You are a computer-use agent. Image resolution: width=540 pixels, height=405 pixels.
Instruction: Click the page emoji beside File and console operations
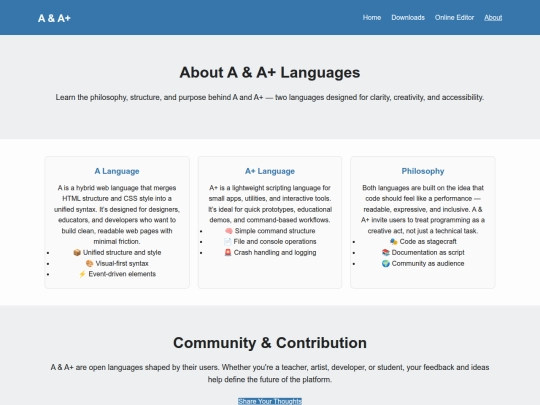[x=227, y=242]
